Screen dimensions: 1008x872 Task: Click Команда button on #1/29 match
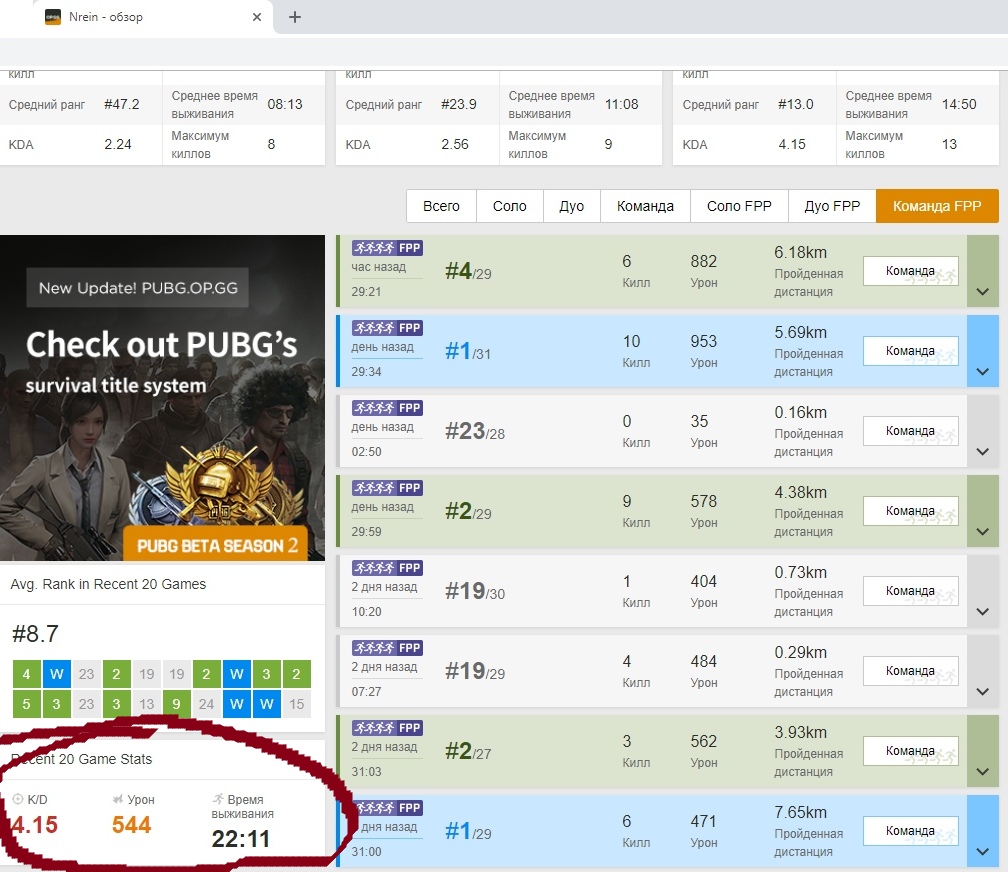pyautogui.click(x=910, y=831)
